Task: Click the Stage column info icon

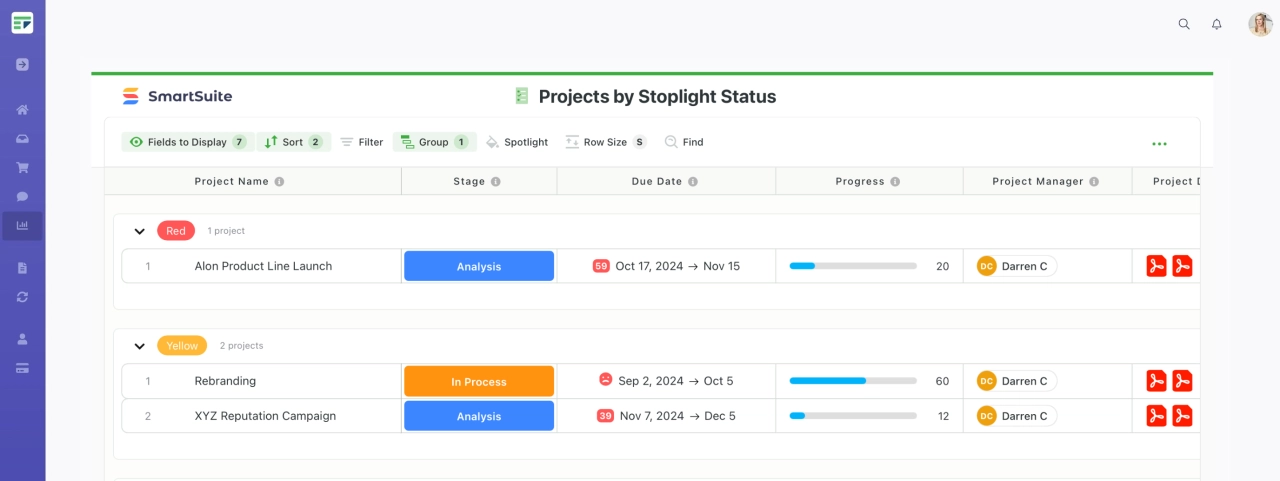Action: [496, 182]
